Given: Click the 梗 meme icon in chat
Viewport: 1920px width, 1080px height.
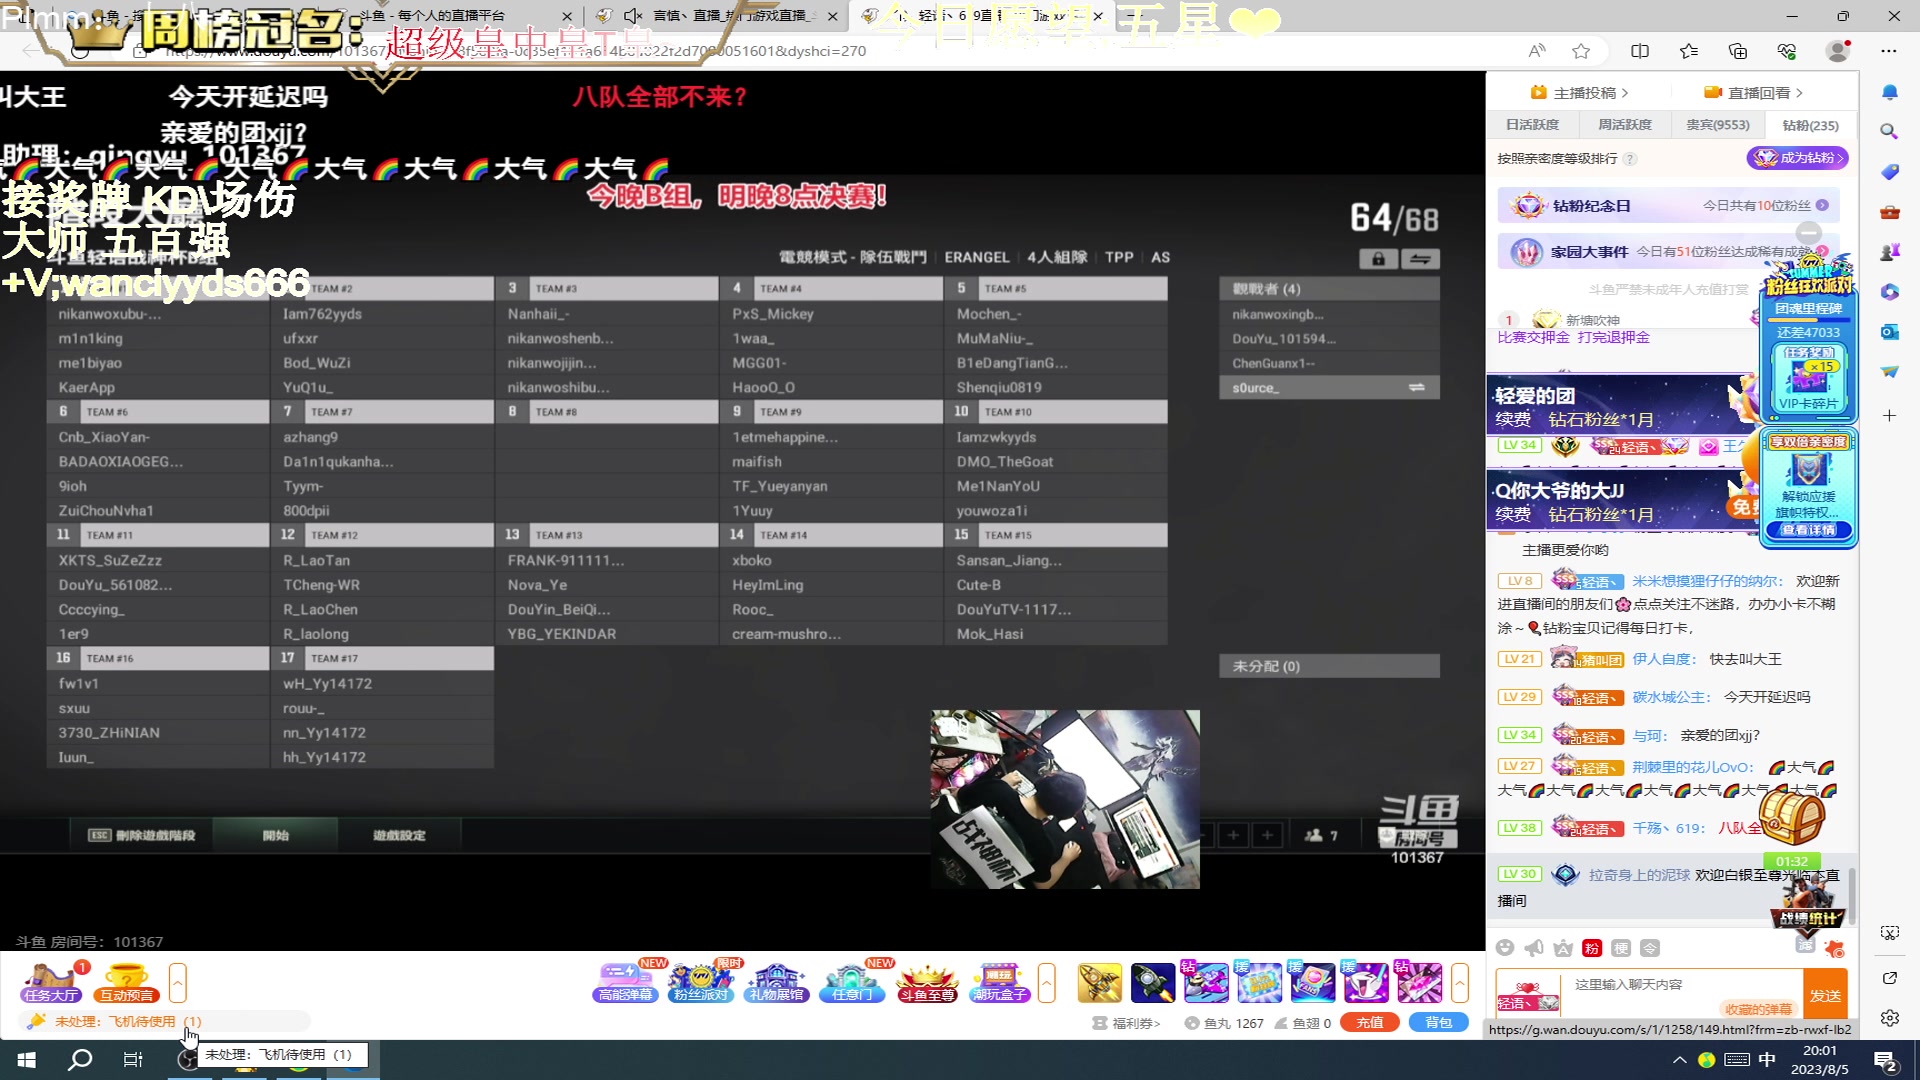Looking at the screenshot, I should pos(1621,948).
